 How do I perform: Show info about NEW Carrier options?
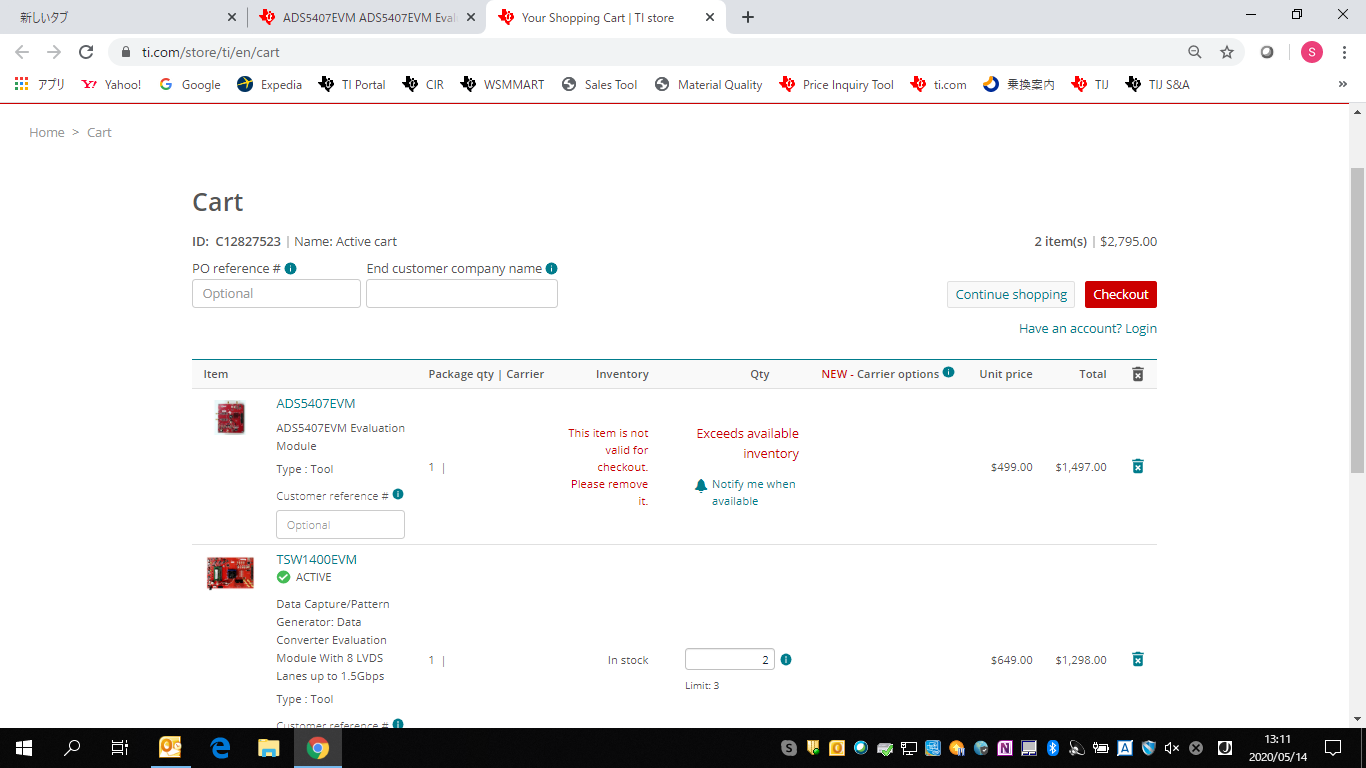click(948, 373)
